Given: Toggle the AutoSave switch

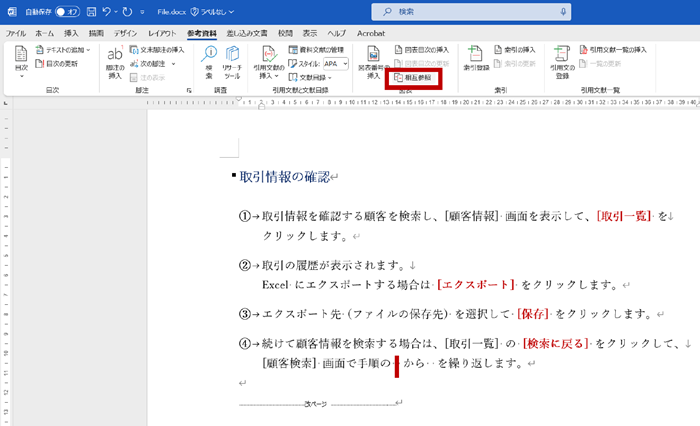Looking at the screenshot, I should pos(66,10).
